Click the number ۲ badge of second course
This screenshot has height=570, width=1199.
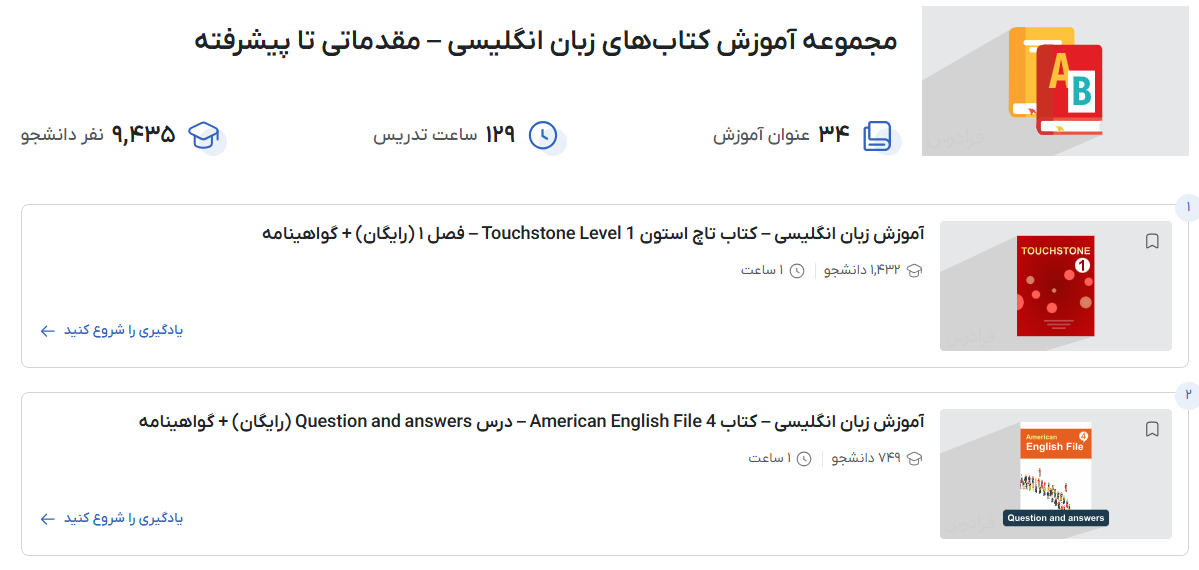(1188, 395)
